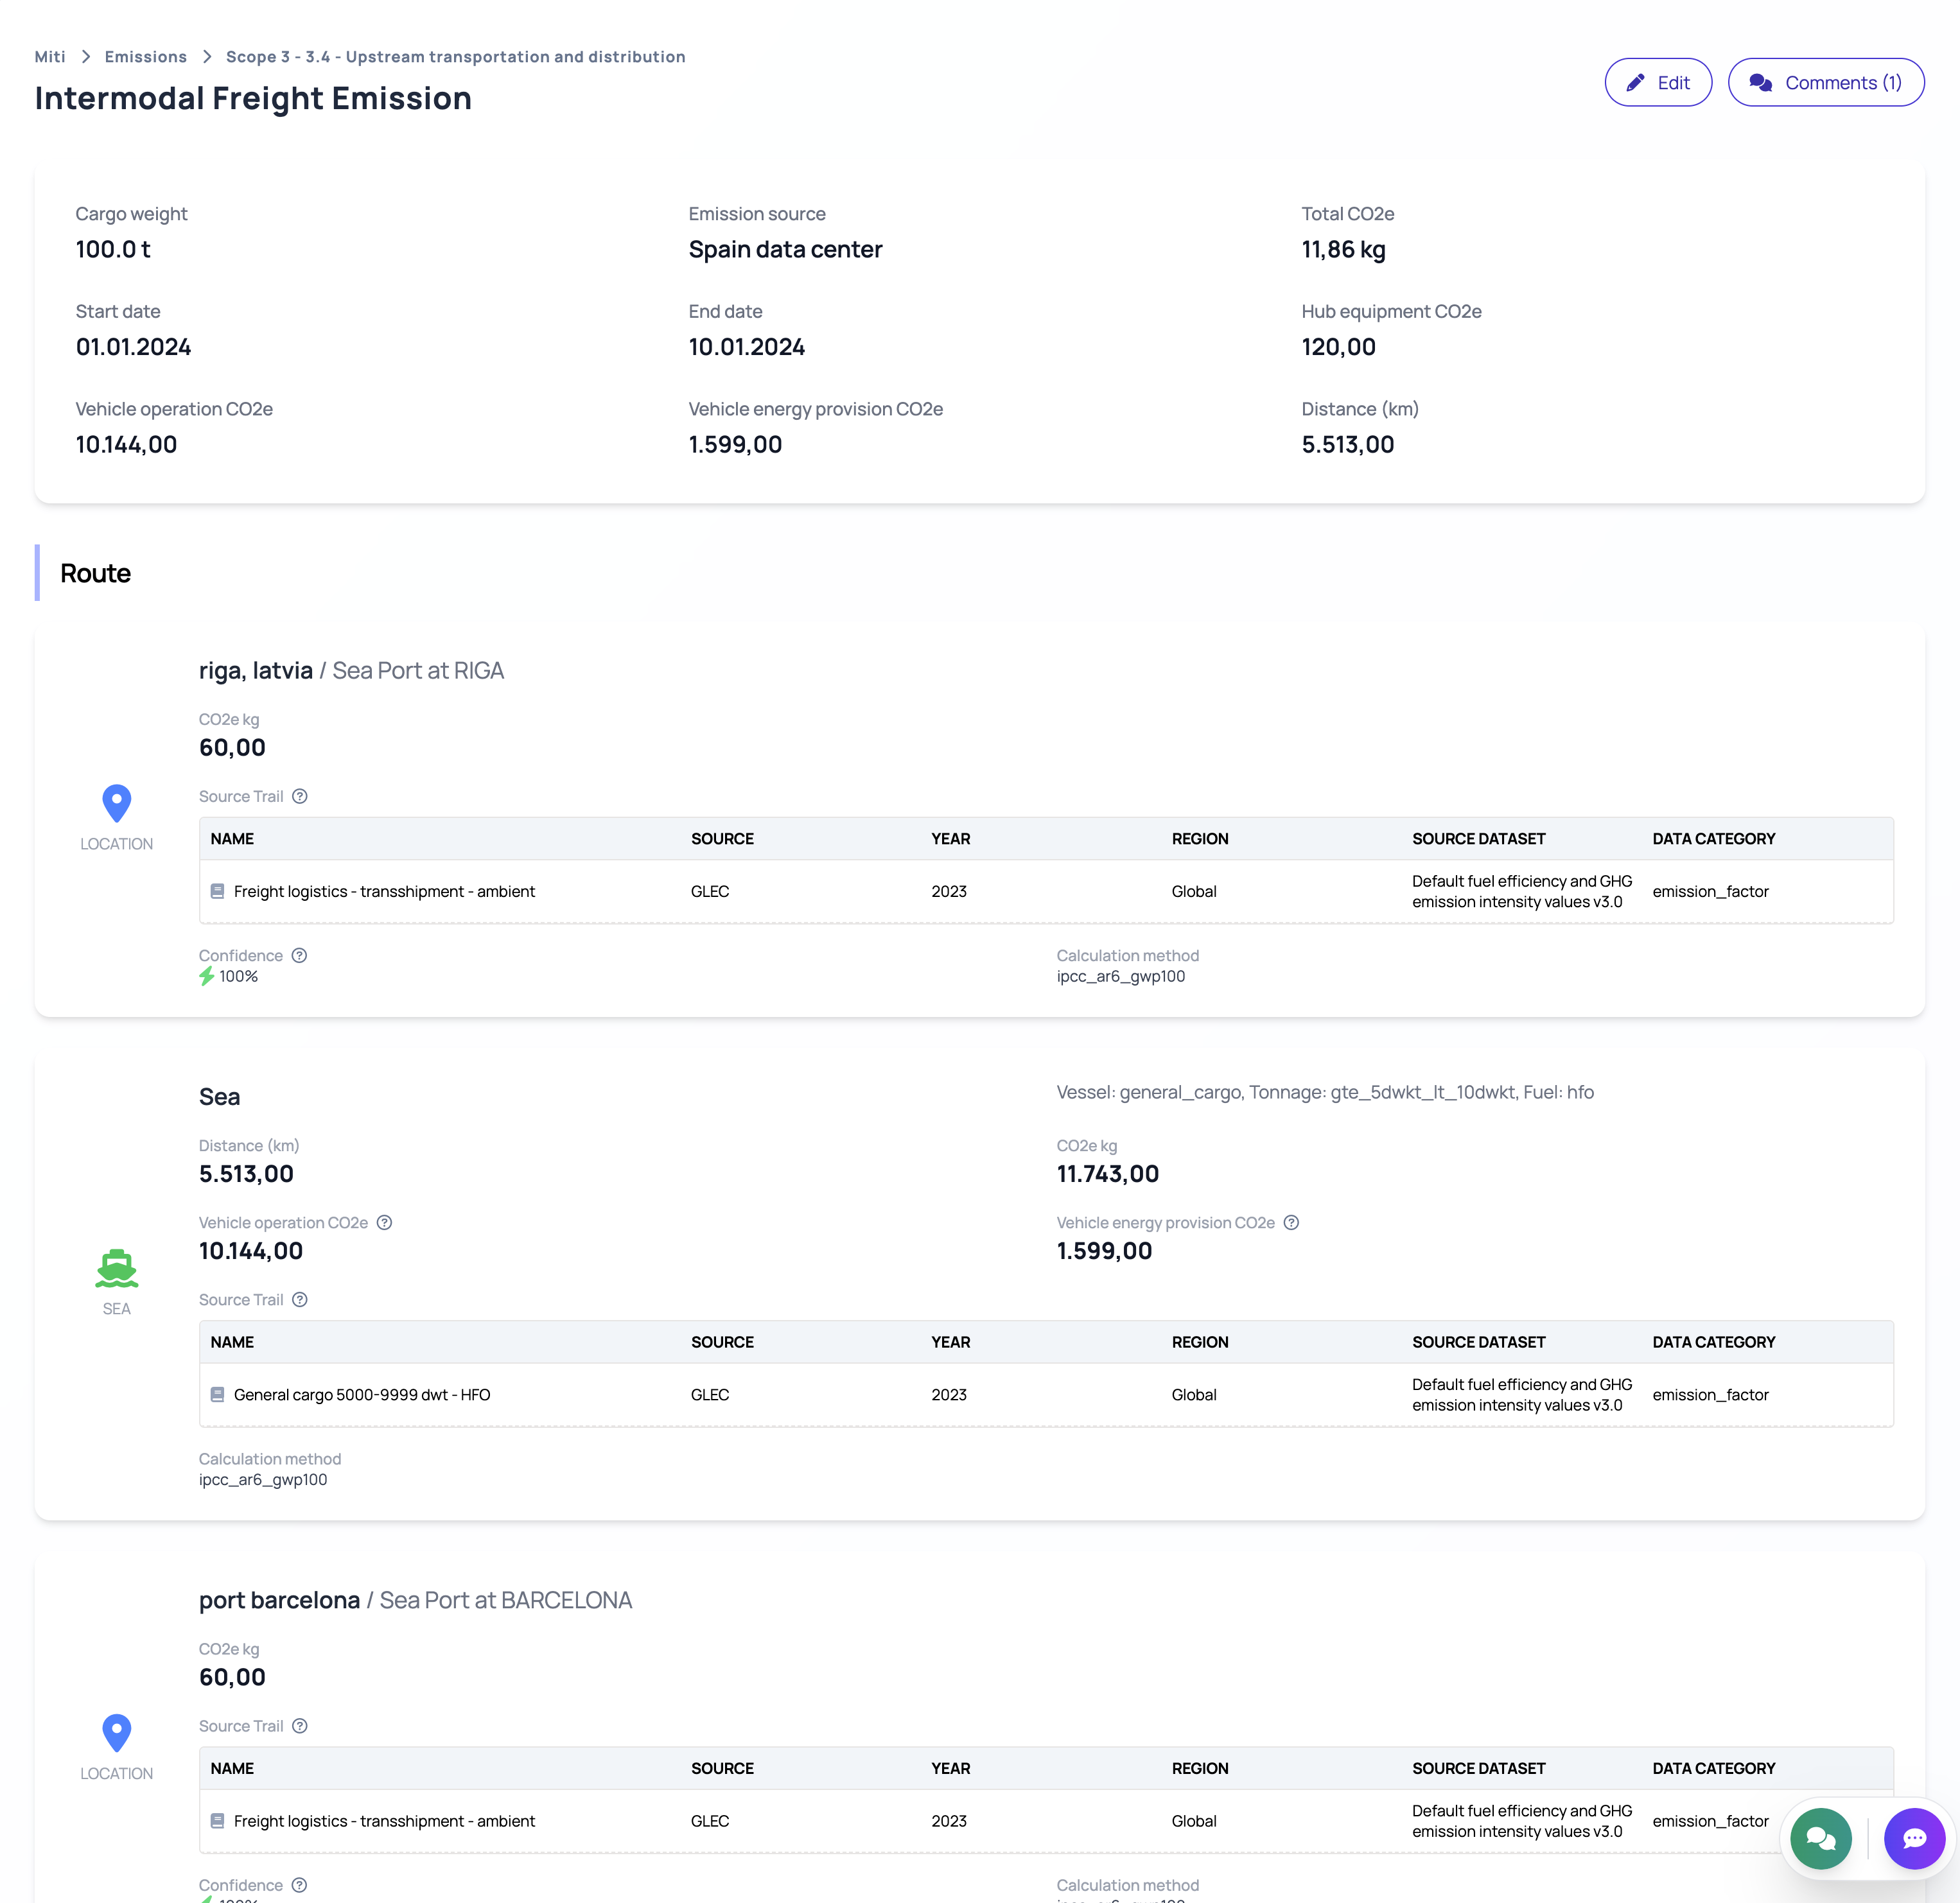Screen dimensions: 1960x1903
Task: Go to Miti breadcrumb
Action: pos(50,57)
